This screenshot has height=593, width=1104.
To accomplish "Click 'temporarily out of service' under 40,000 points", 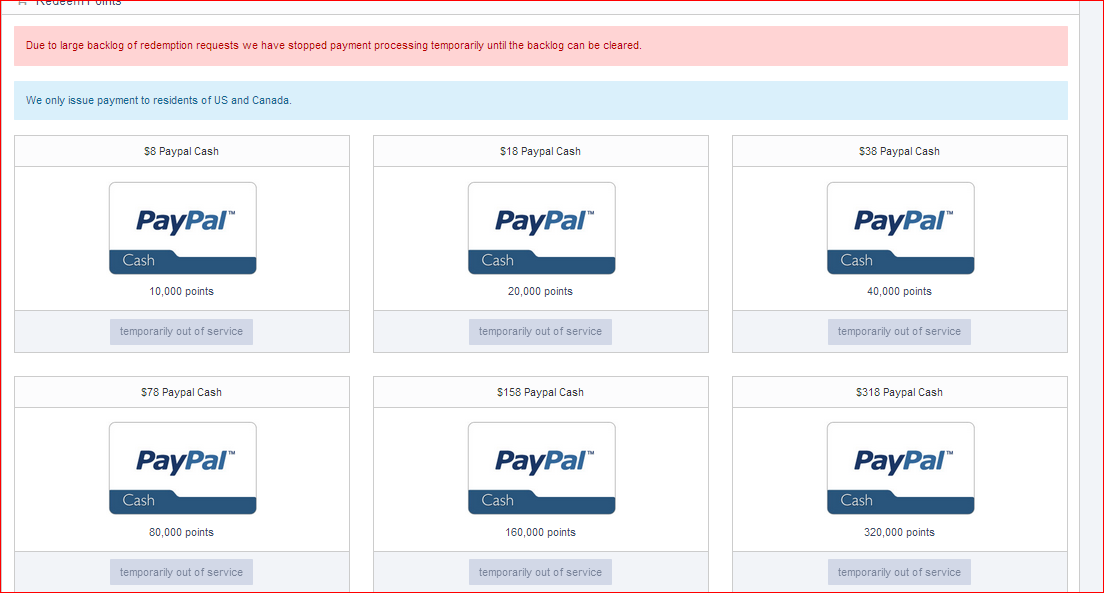I will [x=899, y=332].
